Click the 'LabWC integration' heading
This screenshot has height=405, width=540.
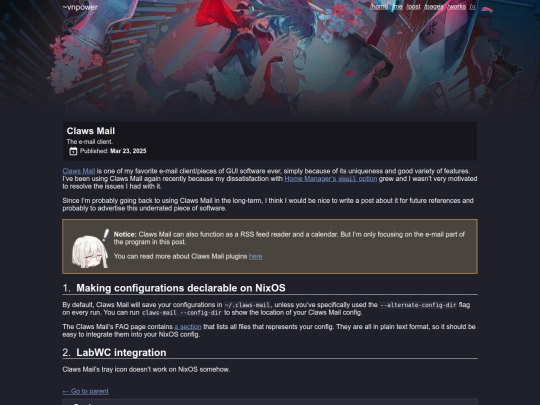point(121,352)
